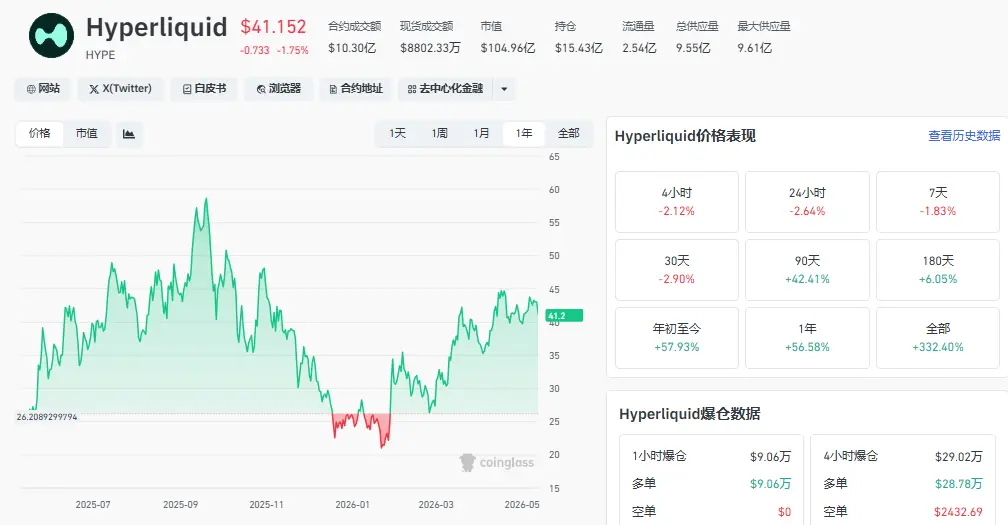This screenshot has width=1008, height=525.
Task: Click the HYPE ticker label
Action: (x=100, y=55)
